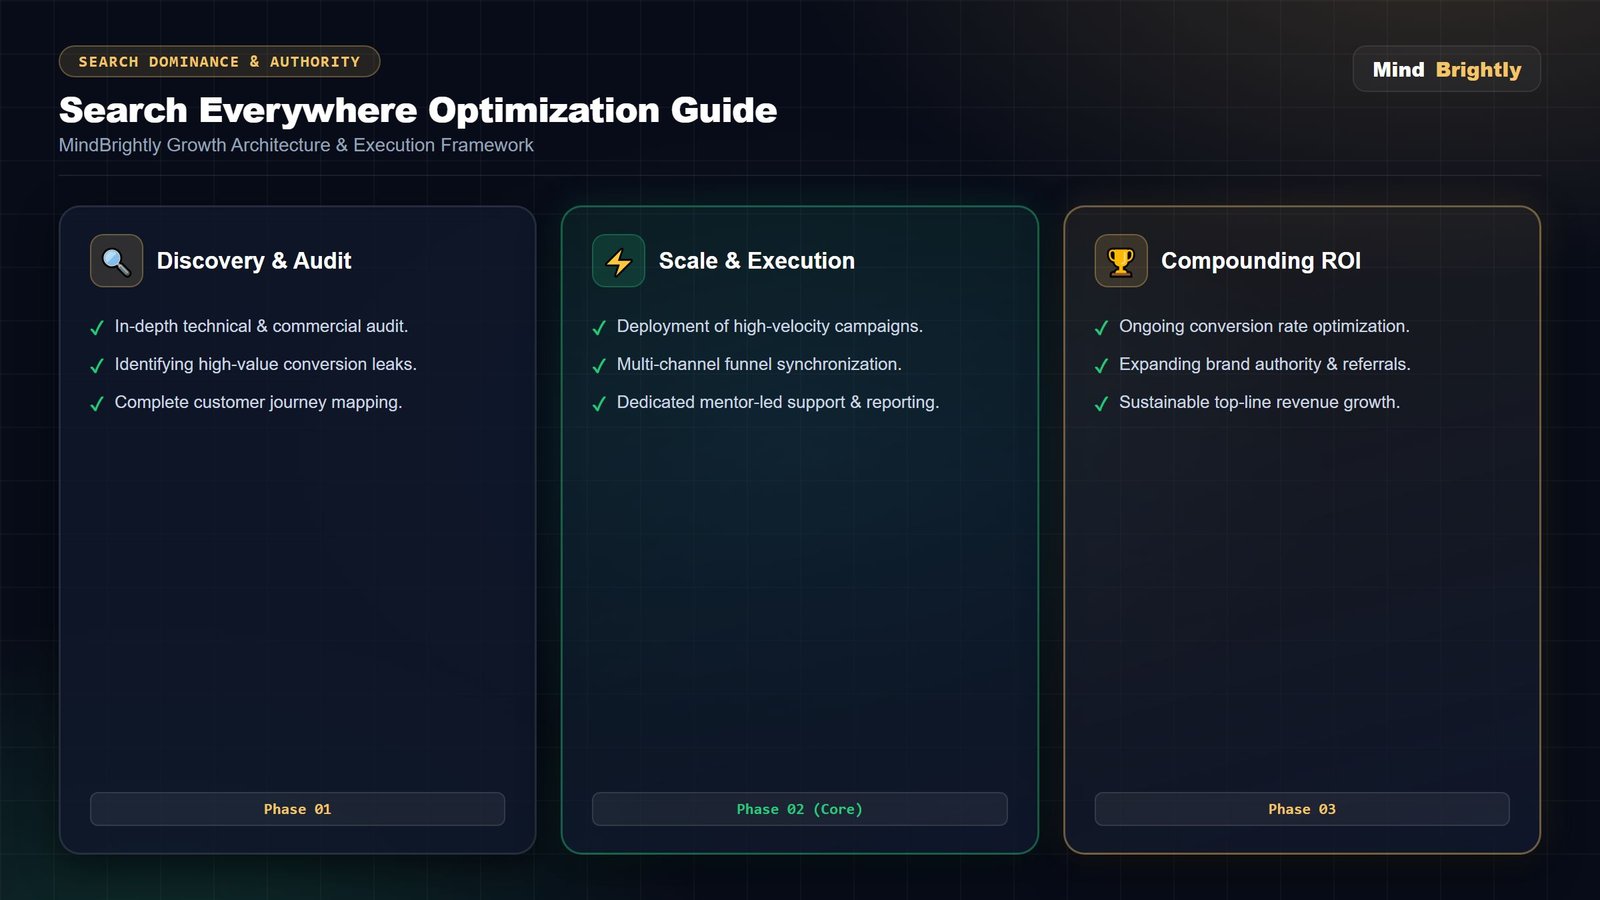1600x900 pixels.
Task: Click checkmark beside Multi-channel funnel synchronization
Action: [599, 366]
